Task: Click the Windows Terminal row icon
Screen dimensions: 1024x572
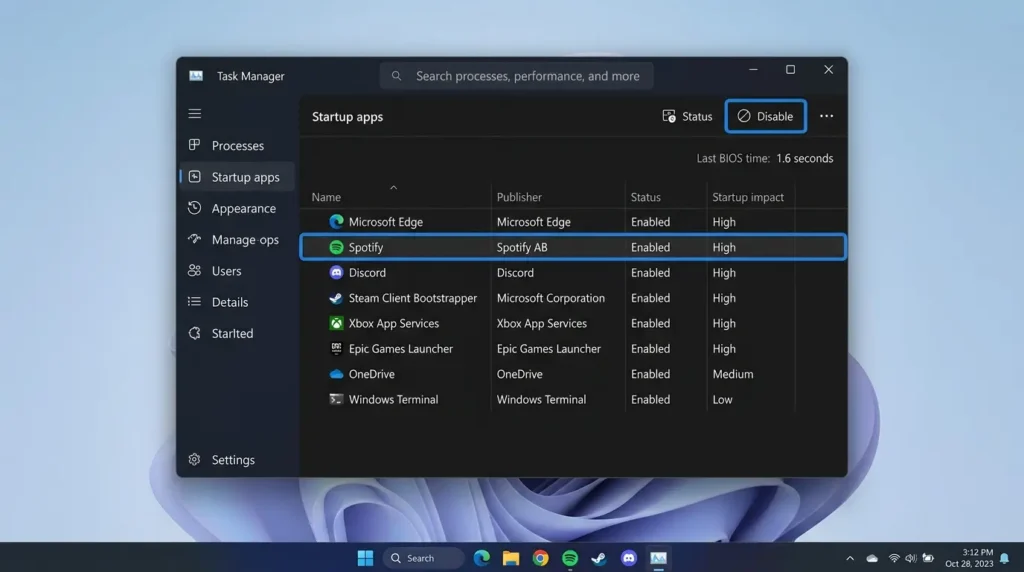Action: (336, 400)
